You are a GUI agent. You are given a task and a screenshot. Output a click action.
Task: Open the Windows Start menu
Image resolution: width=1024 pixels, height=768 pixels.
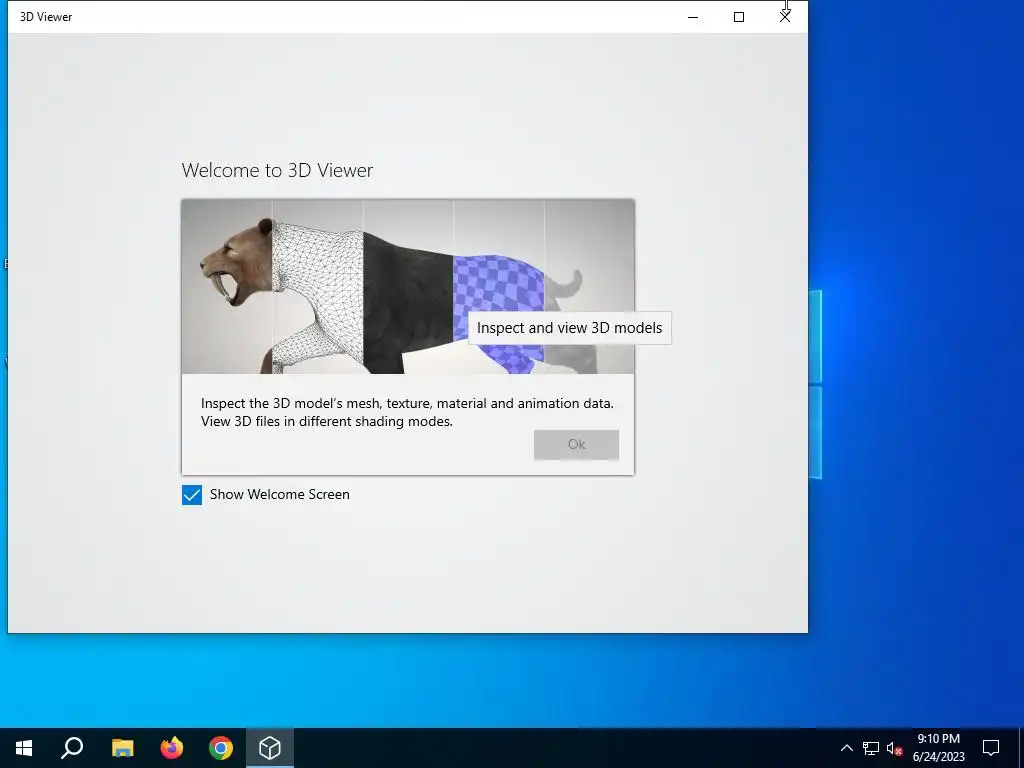pos(24,748)
